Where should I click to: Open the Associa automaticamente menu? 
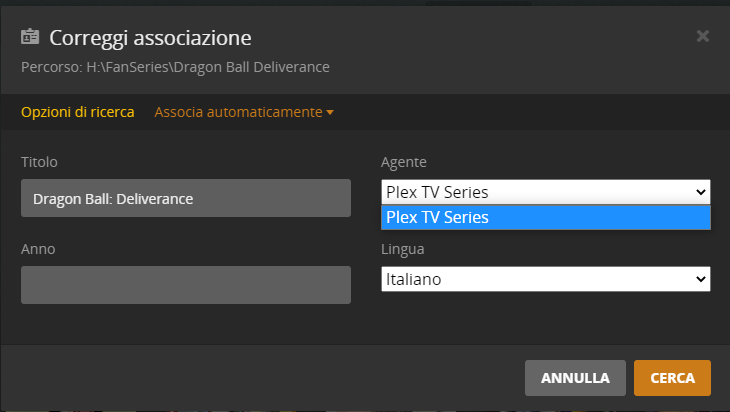click(238, 112)
